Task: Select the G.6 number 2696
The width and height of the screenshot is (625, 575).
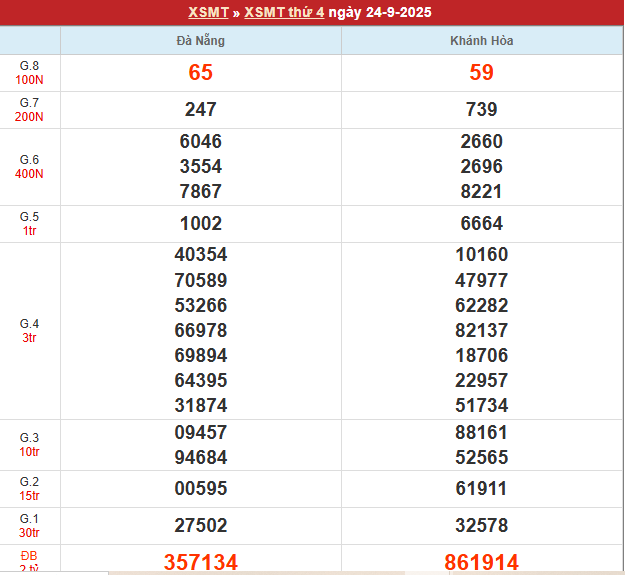Action: (482, 167)
